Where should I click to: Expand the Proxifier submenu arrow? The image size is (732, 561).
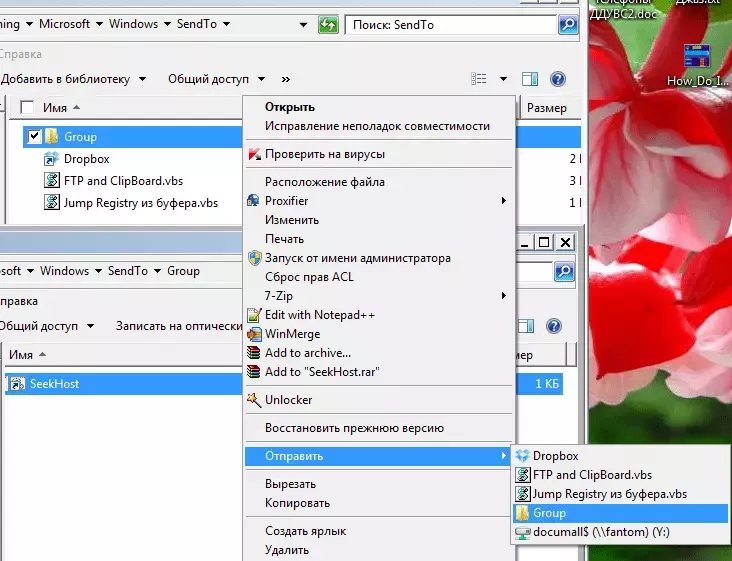point(504,201)
